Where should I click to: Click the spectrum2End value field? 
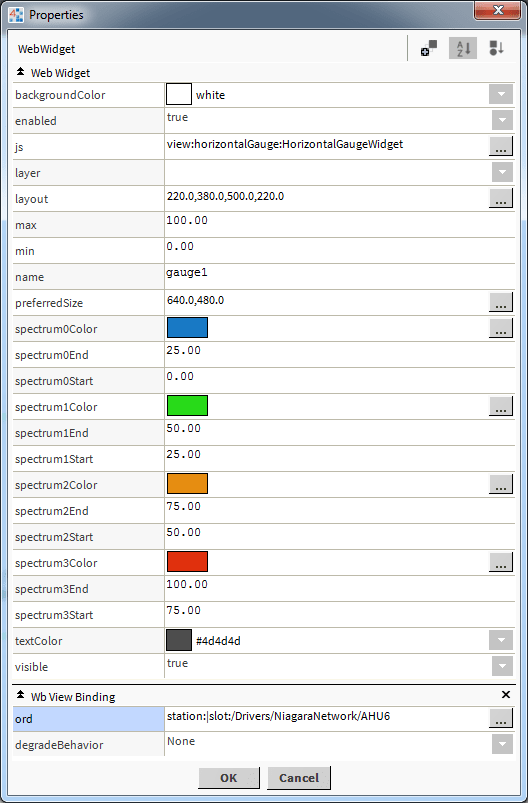click(340, 511)
